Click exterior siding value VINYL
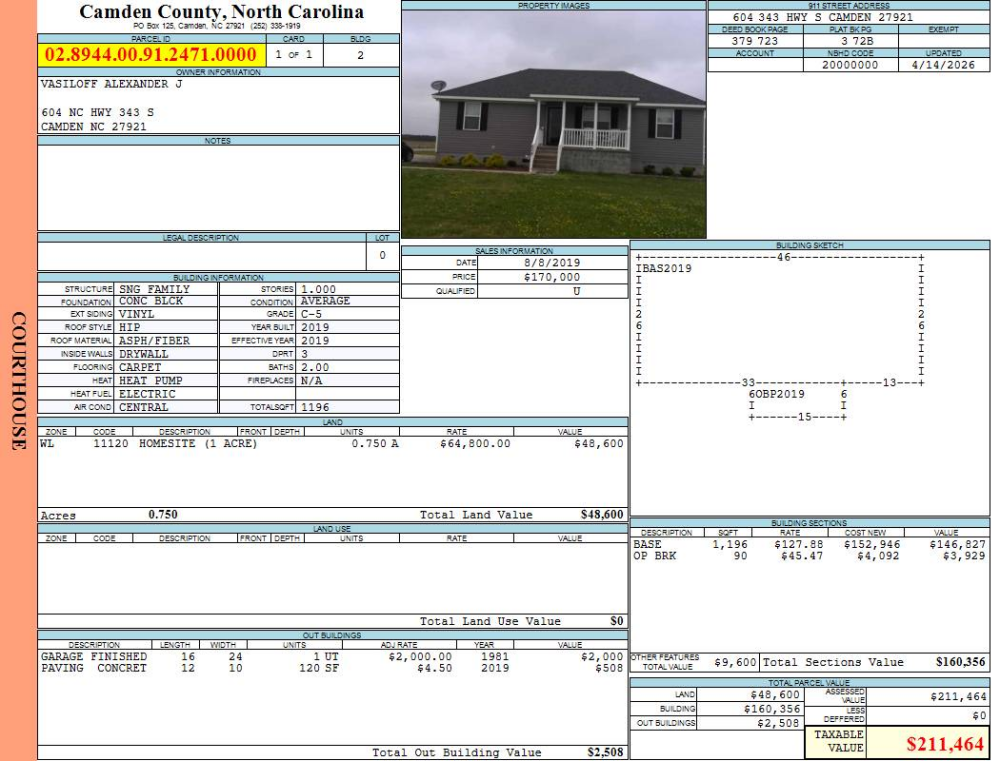This screenshot has height=761, width=1000. 136,314
